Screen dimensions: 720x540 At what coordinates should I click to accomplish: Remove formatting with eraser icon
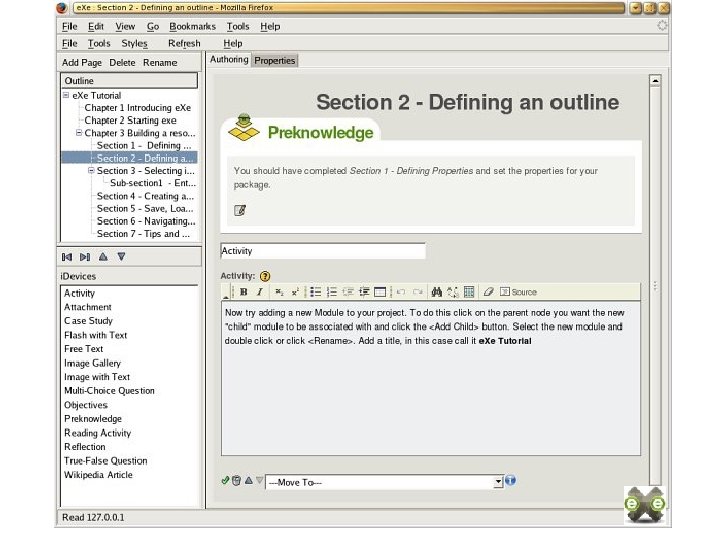488,292
